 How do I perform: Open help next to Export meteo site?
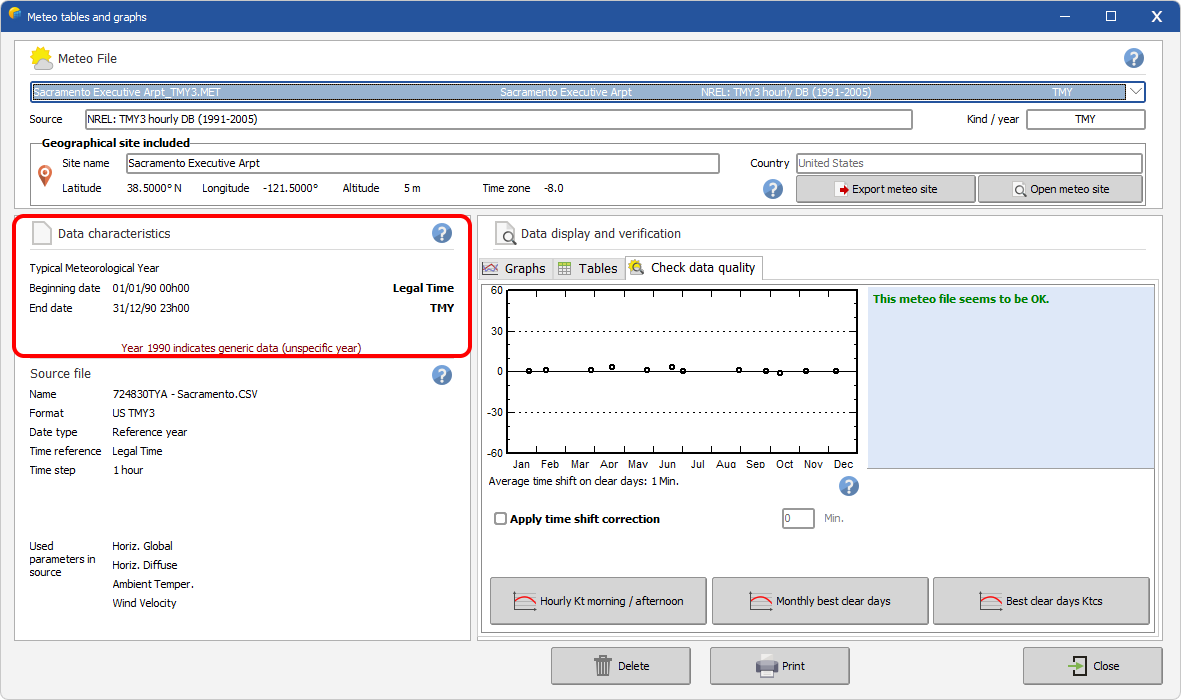[x=773, y=189]
